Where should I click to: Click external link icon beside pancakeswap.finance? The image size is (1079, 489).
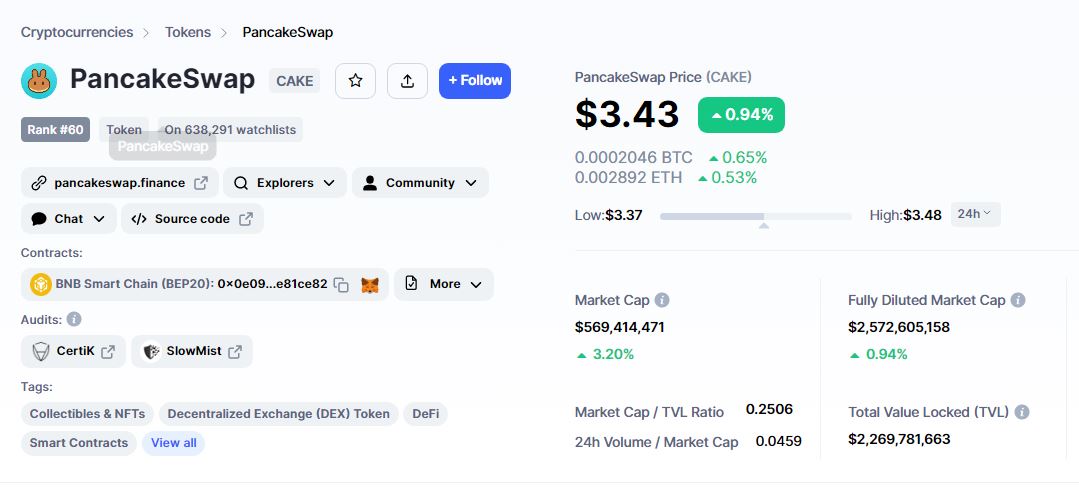[x=201, y=183]
